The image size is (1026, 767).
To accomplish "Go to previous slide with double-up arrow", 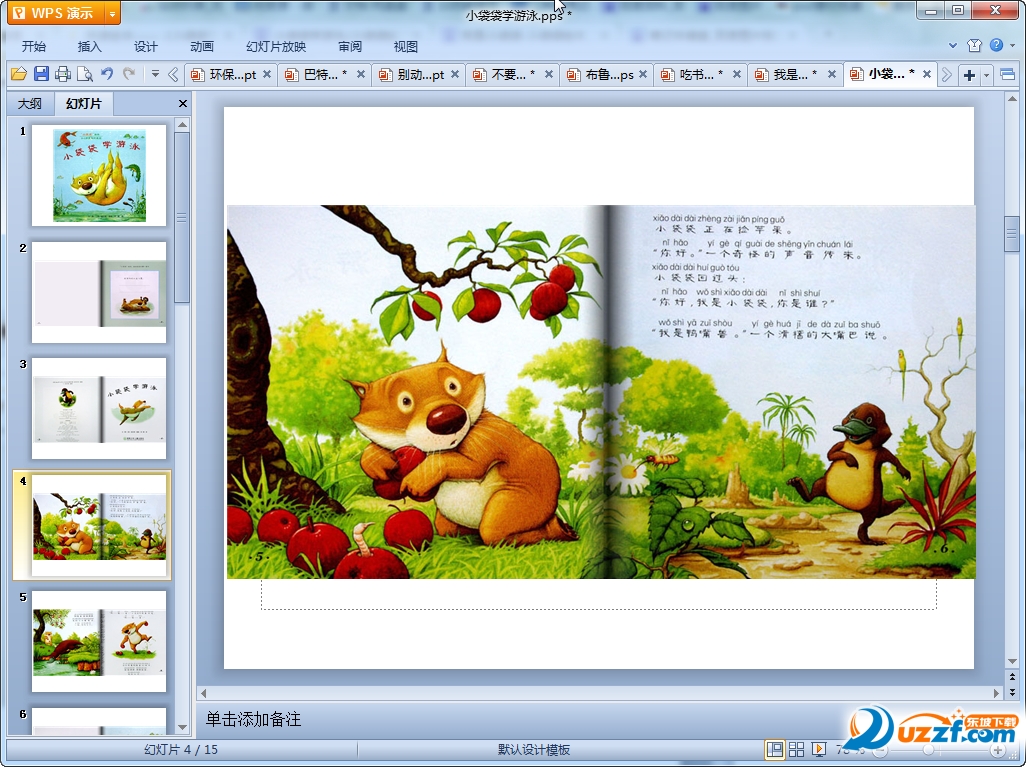I will tap(1012, 677).
